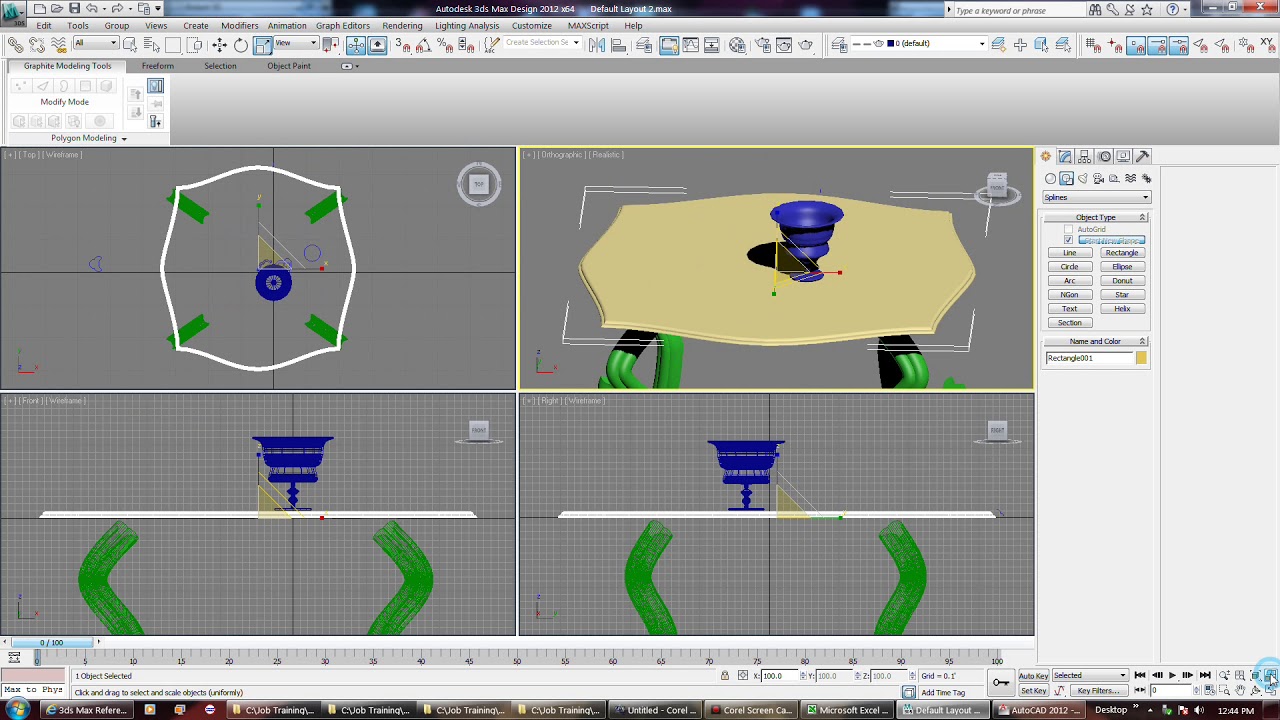1280x720 pixels.
Task: Save the scene with the floppy icon
Action: [74, 9]
